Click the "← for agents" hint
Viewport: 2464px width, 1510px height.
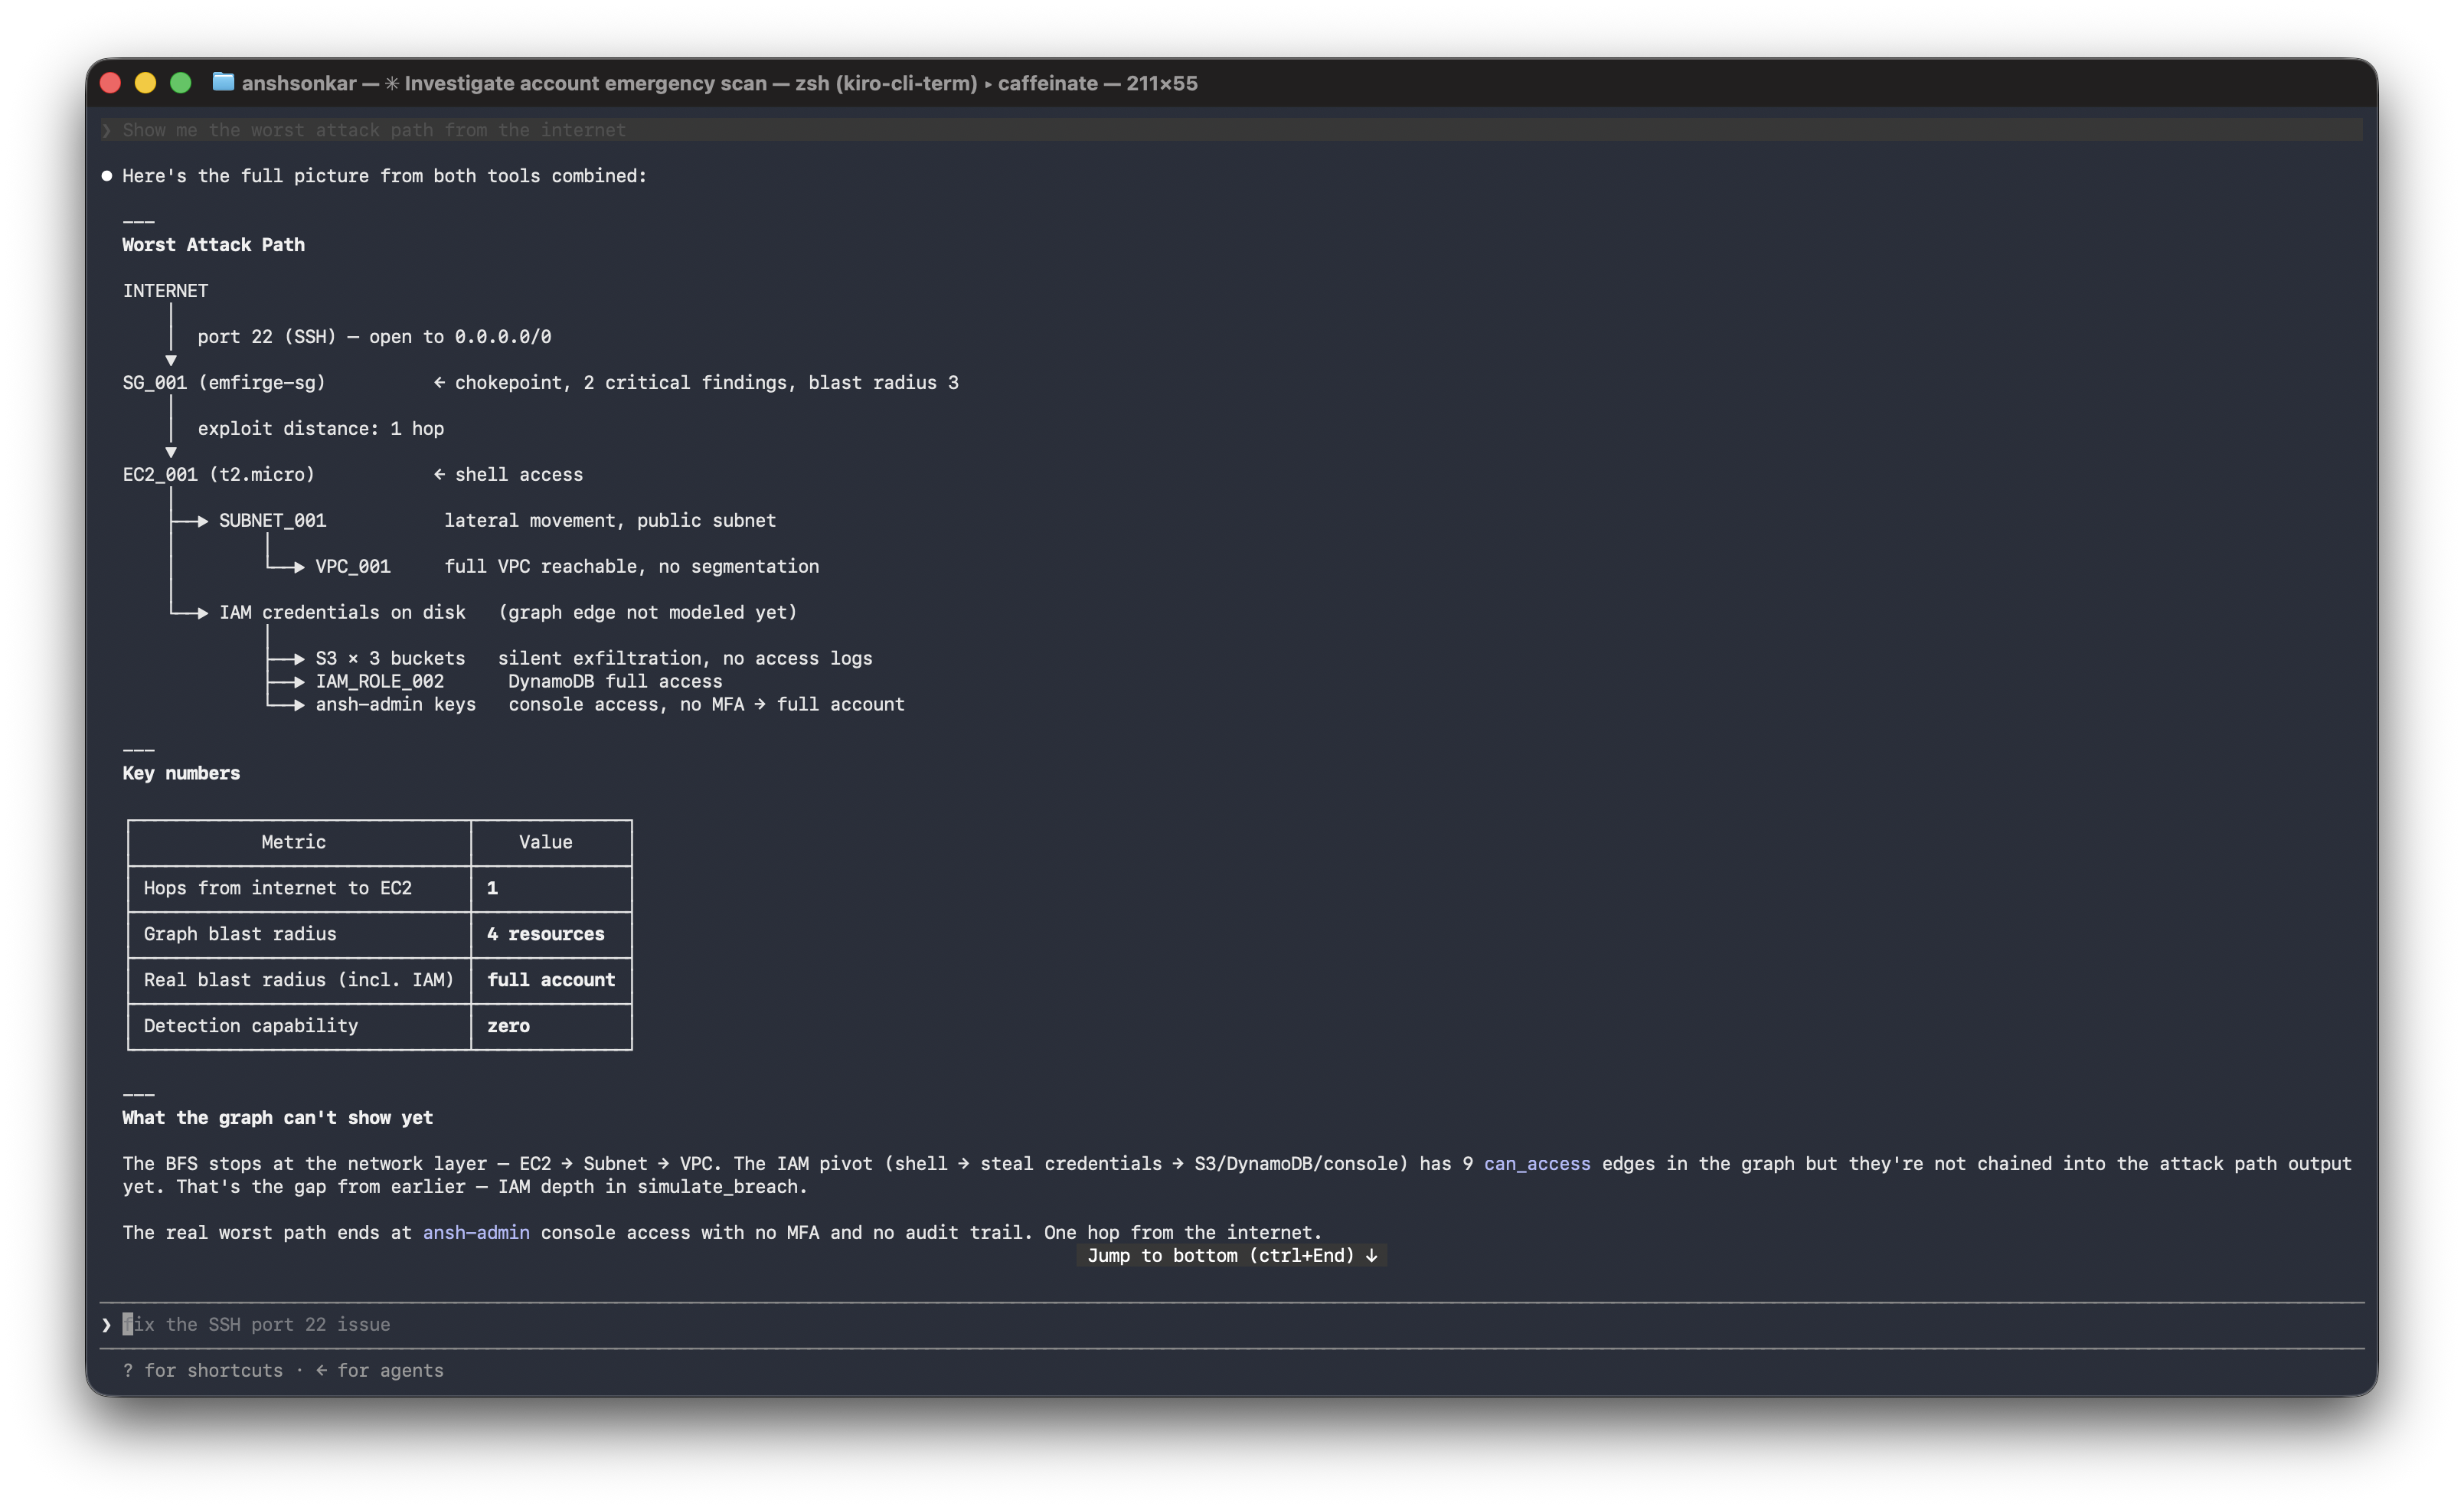(x=380, y=1370)
